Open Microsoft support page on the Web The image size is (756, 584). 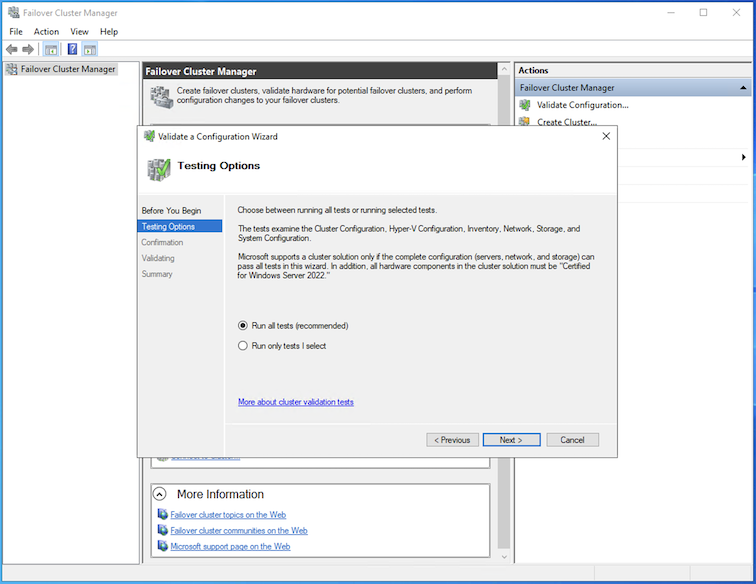tap(230, 546)
